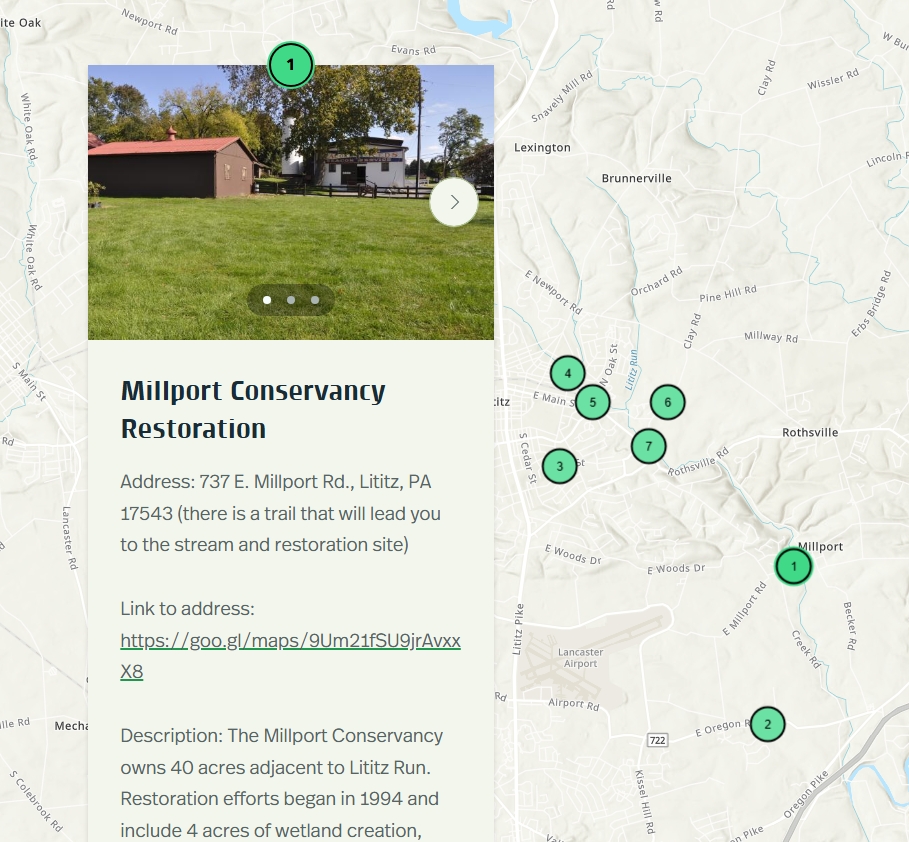The height and width of the screenshot is (842, 909).
Task: Click the Address text for 737 E. Millport Rd.
Action: (281, 513)
